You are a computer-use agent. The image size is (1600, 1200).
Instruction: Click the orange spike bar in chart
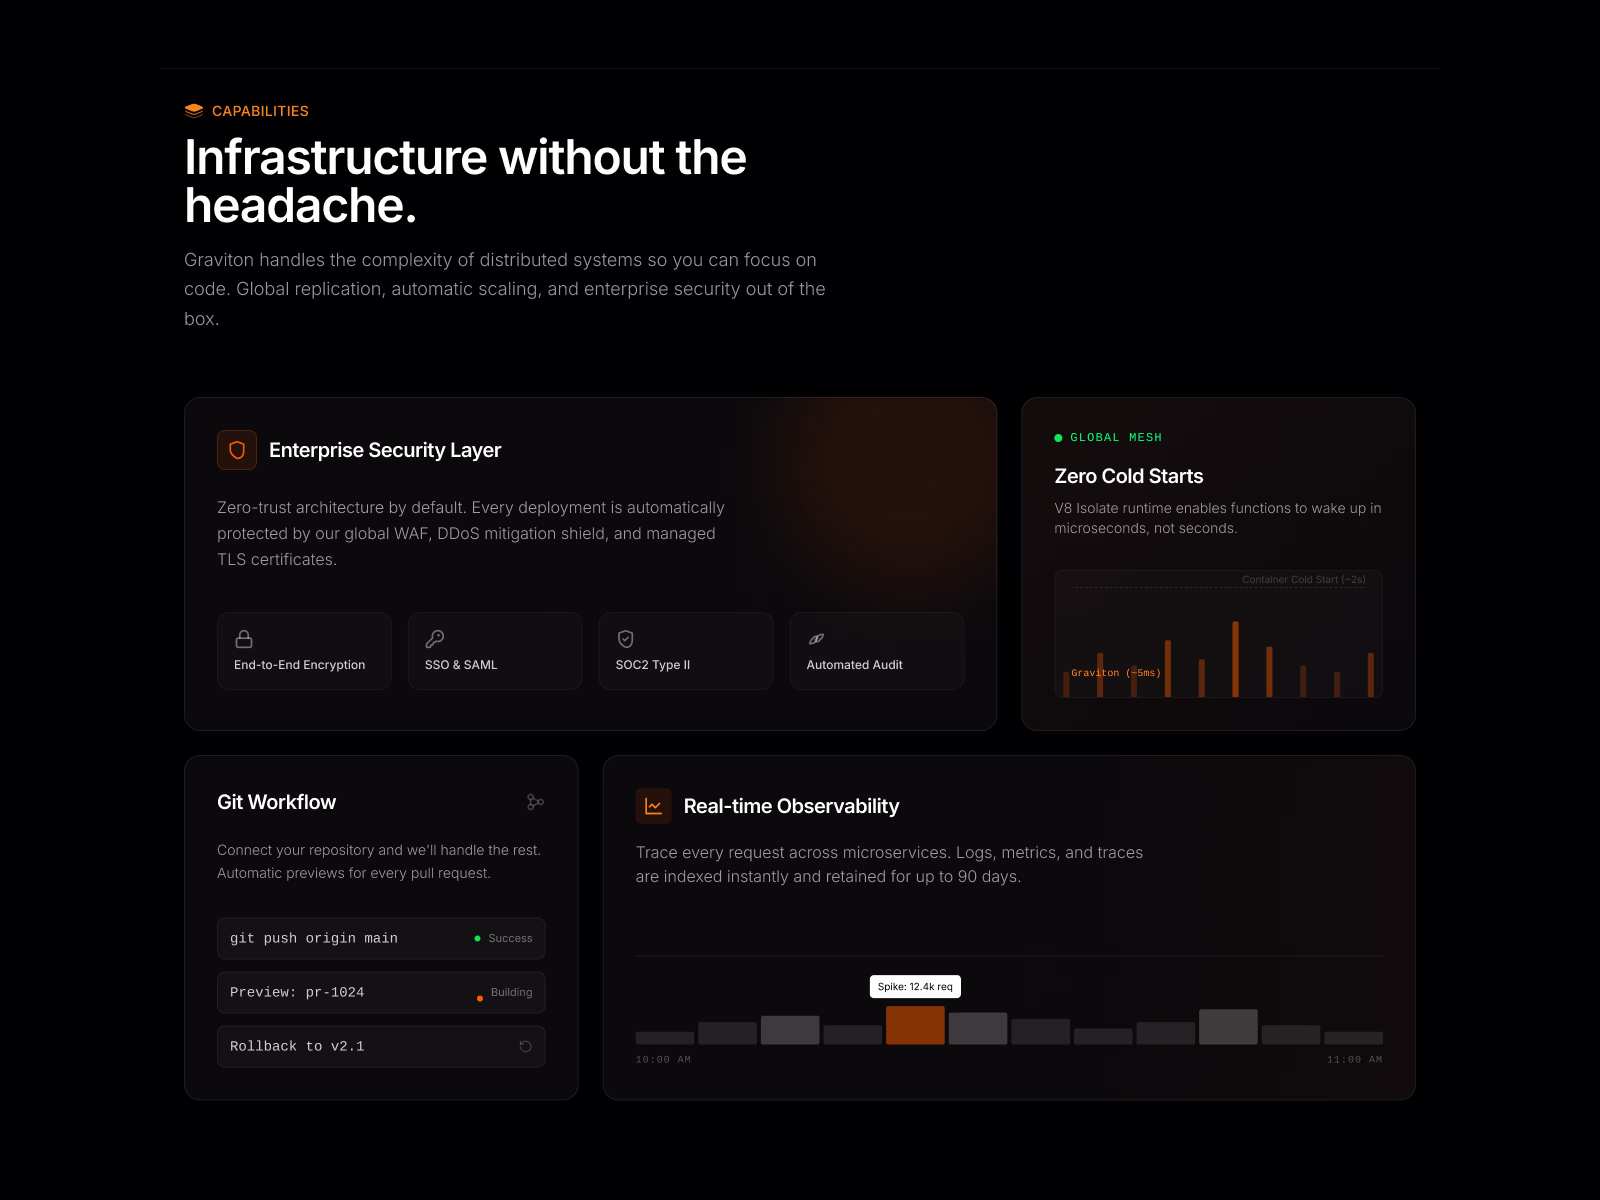tap(915, 1026)
